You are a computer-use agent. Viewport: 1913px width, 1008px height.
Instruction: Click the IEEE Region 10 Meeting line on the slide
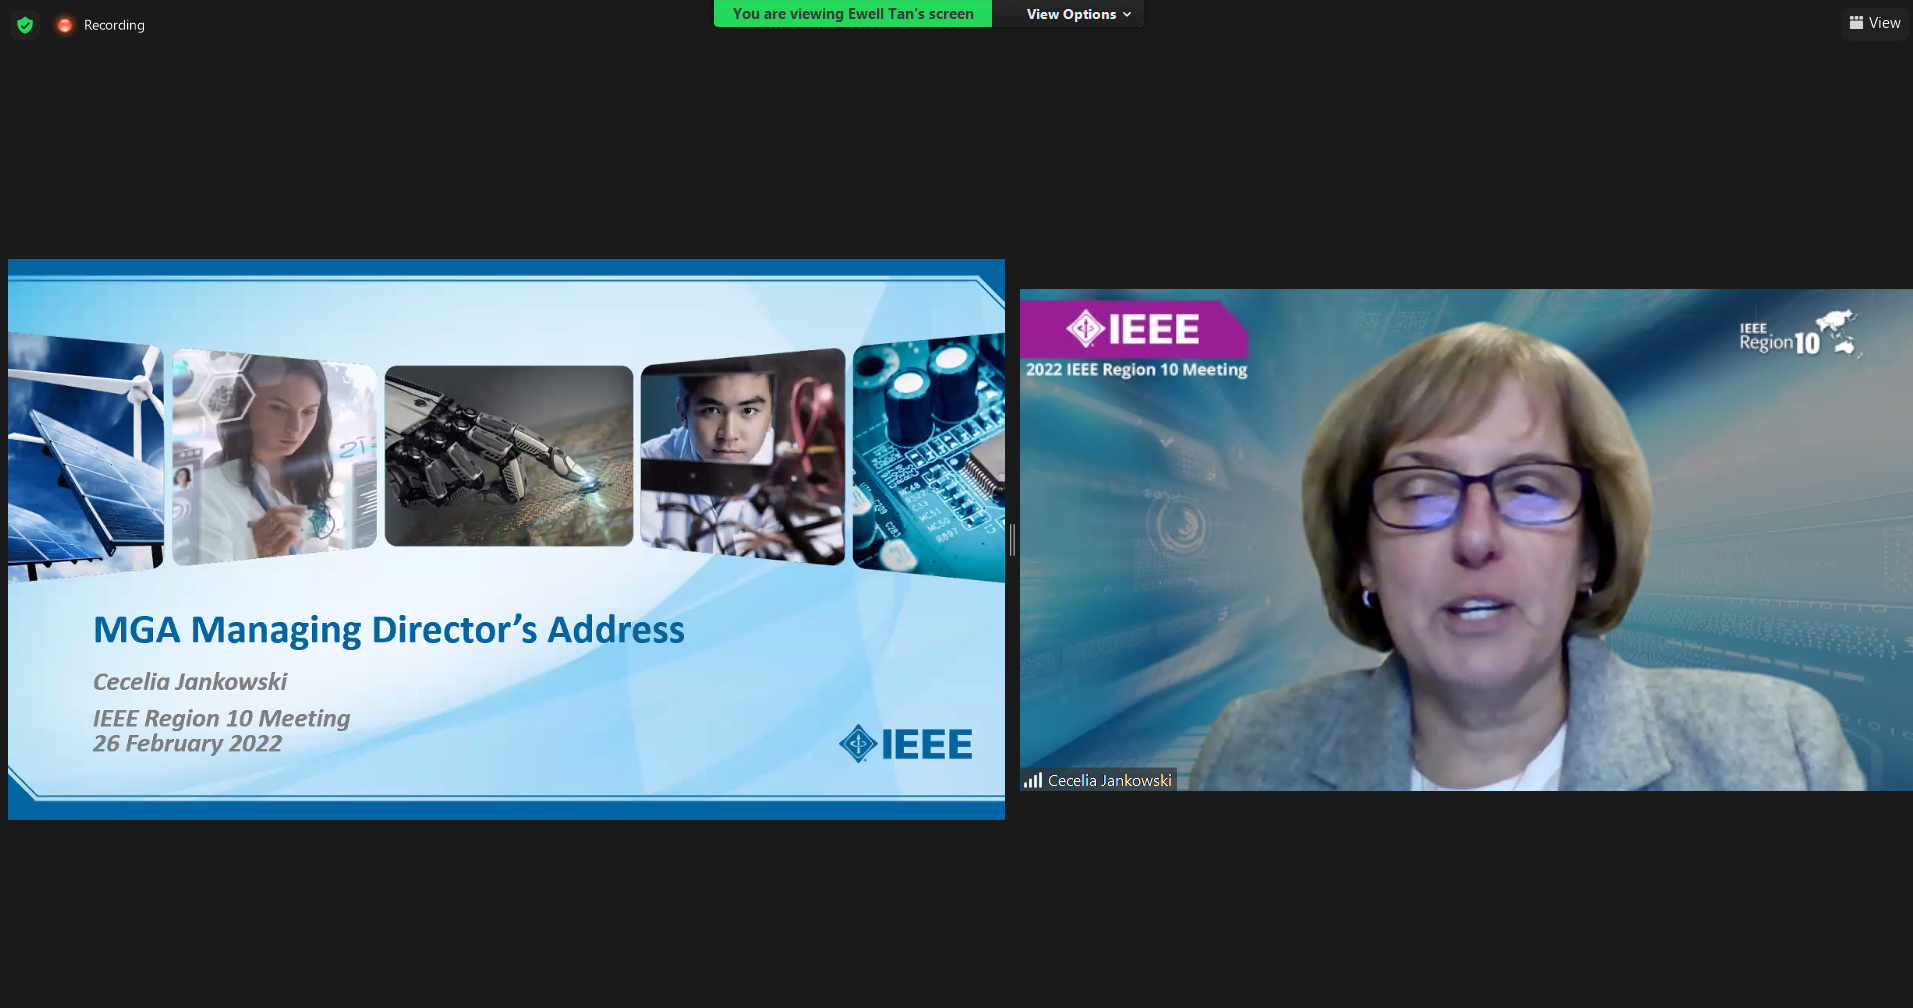tap(222, 718)
